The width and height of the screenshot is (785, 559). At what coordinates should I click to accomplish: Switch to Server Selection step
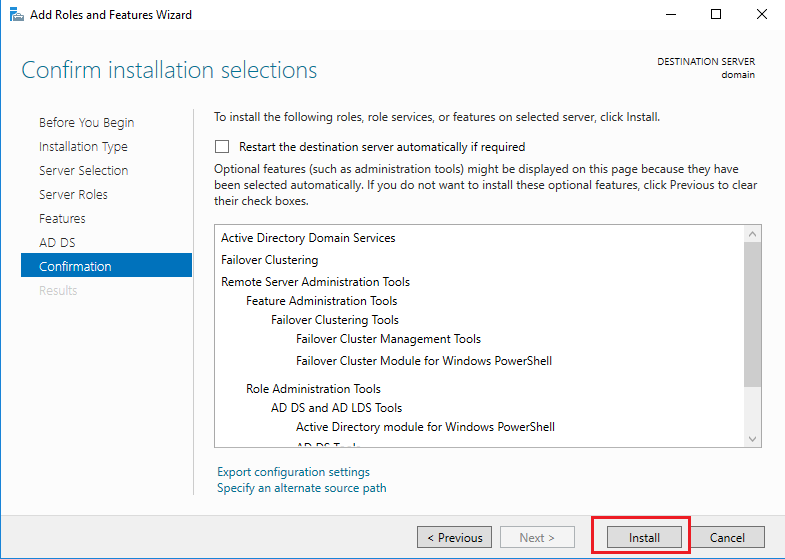point(83,171)
